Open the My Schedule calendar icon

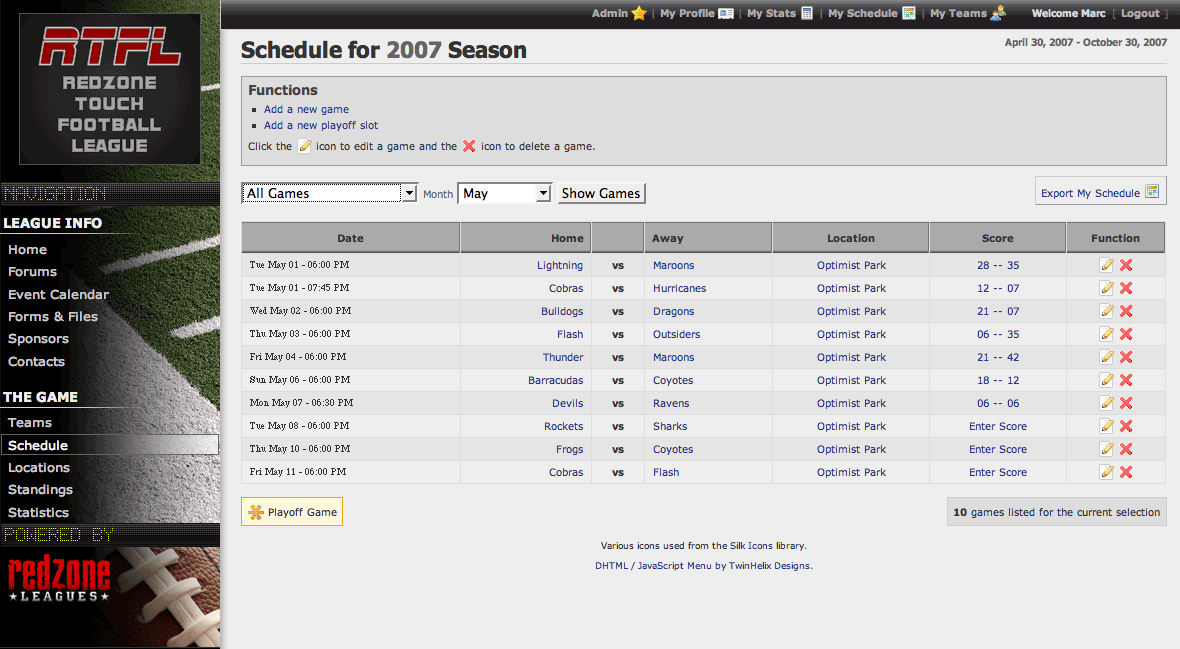(x=909, y=14)
